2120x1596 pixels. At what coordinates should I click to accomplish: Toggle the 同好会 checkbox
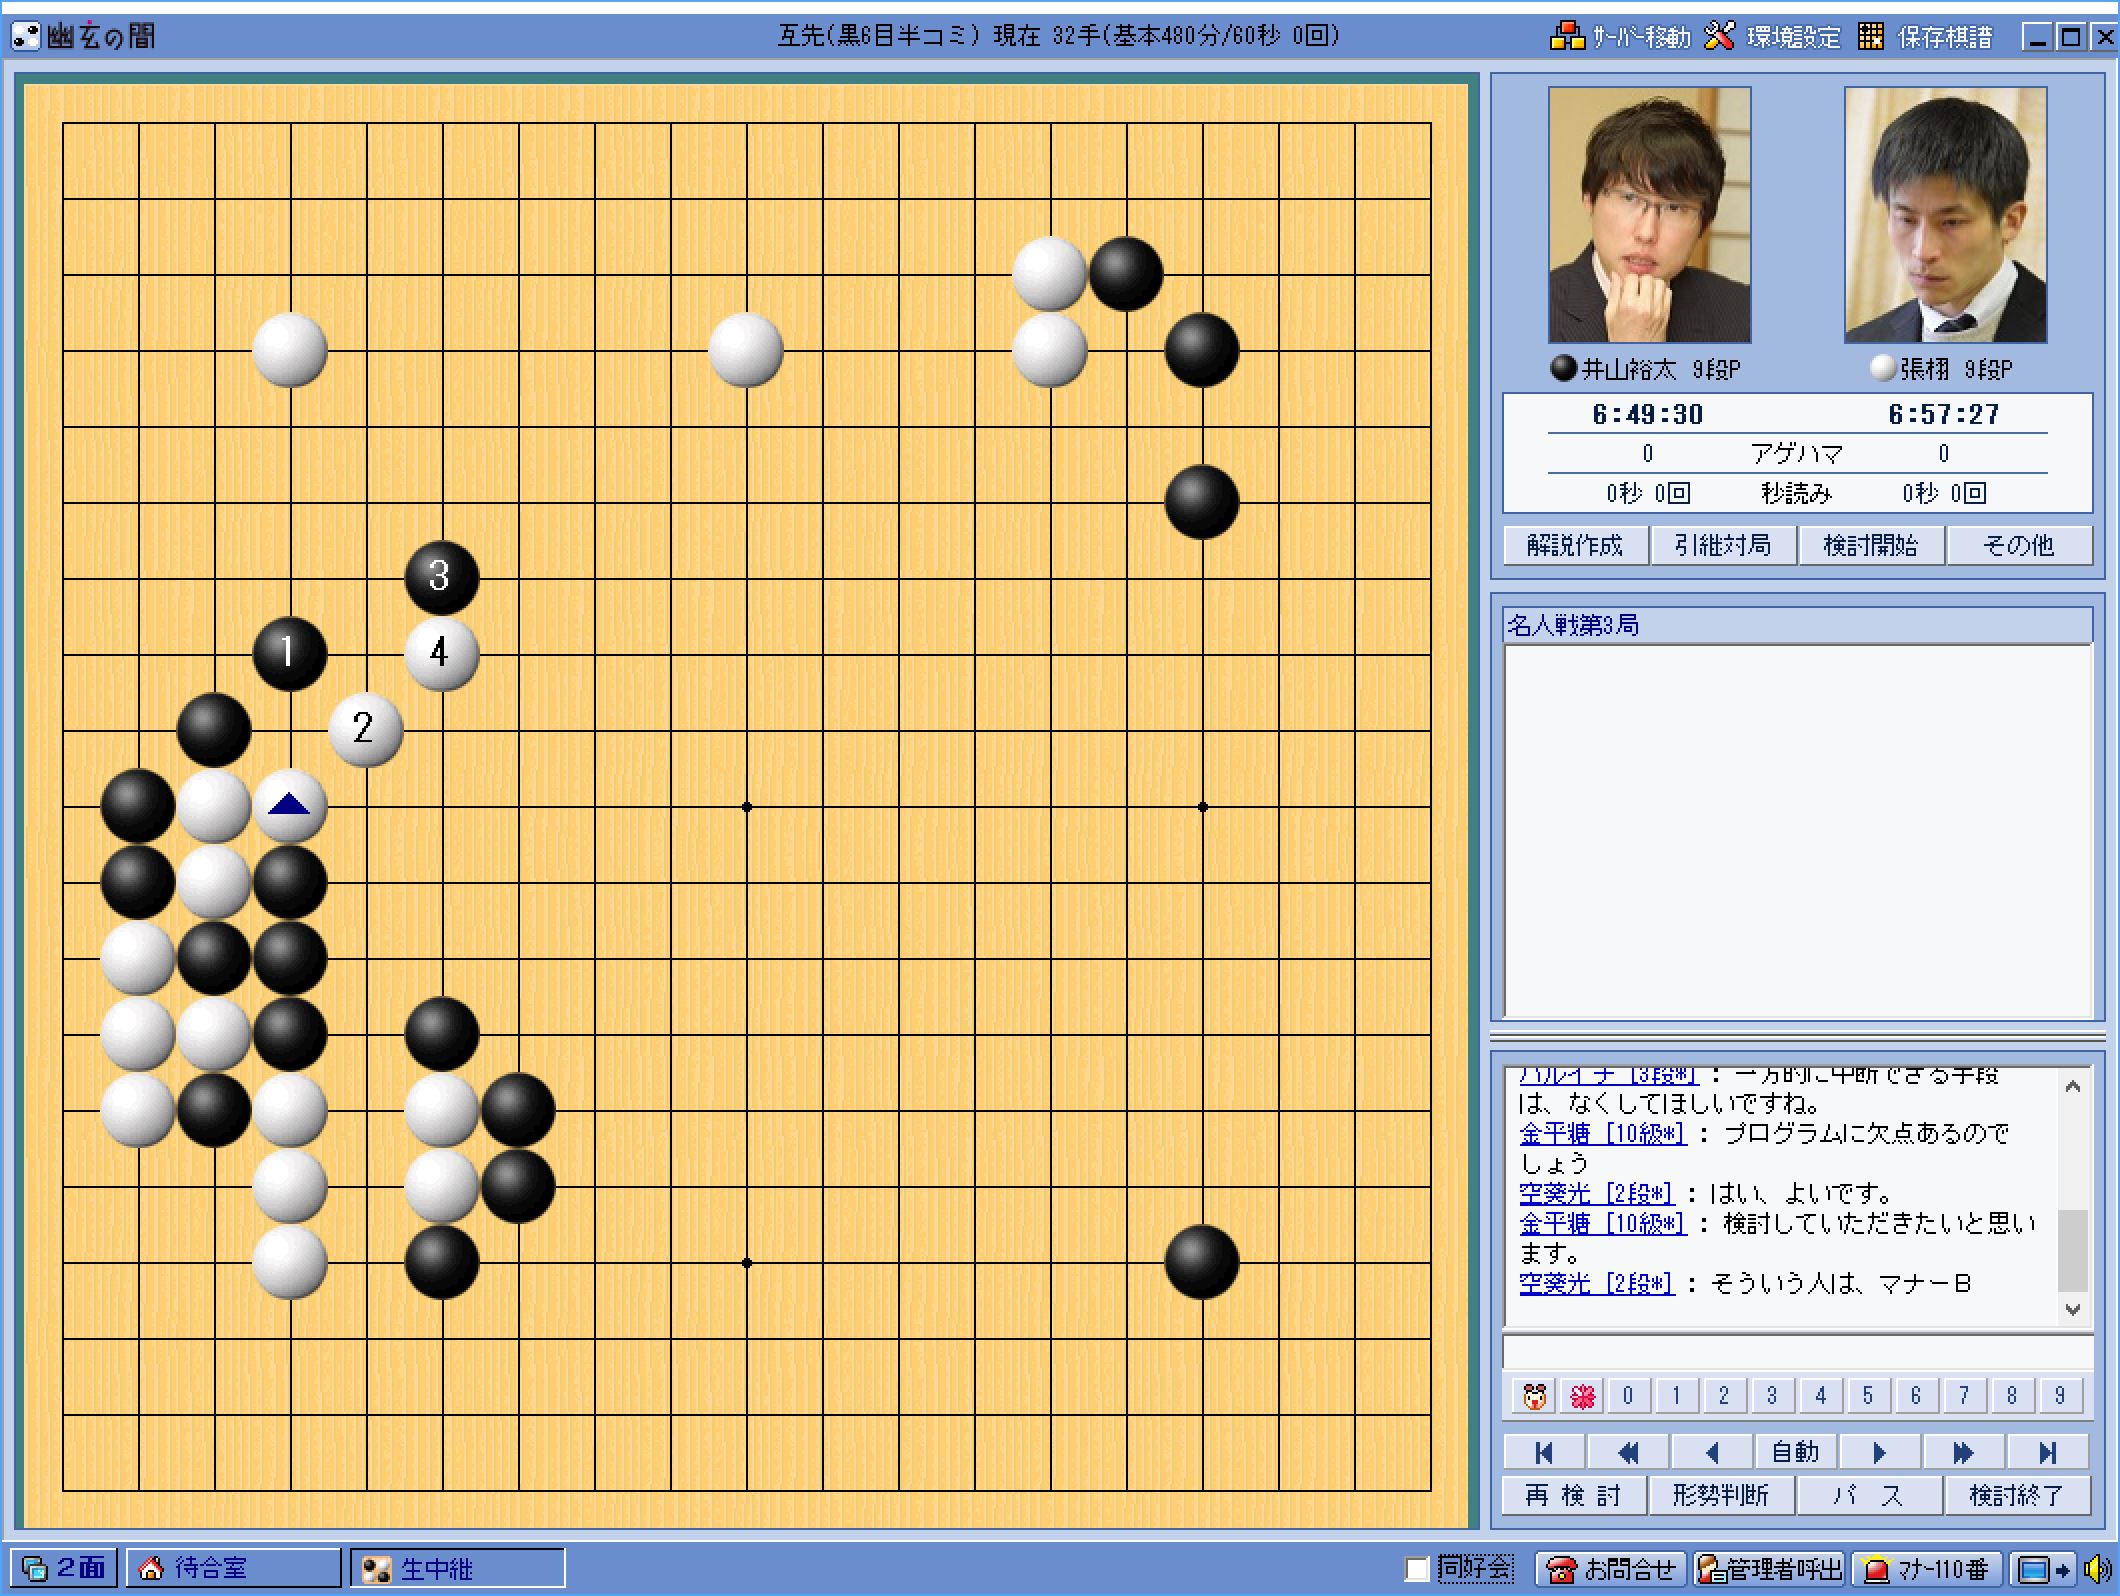1417,1569
